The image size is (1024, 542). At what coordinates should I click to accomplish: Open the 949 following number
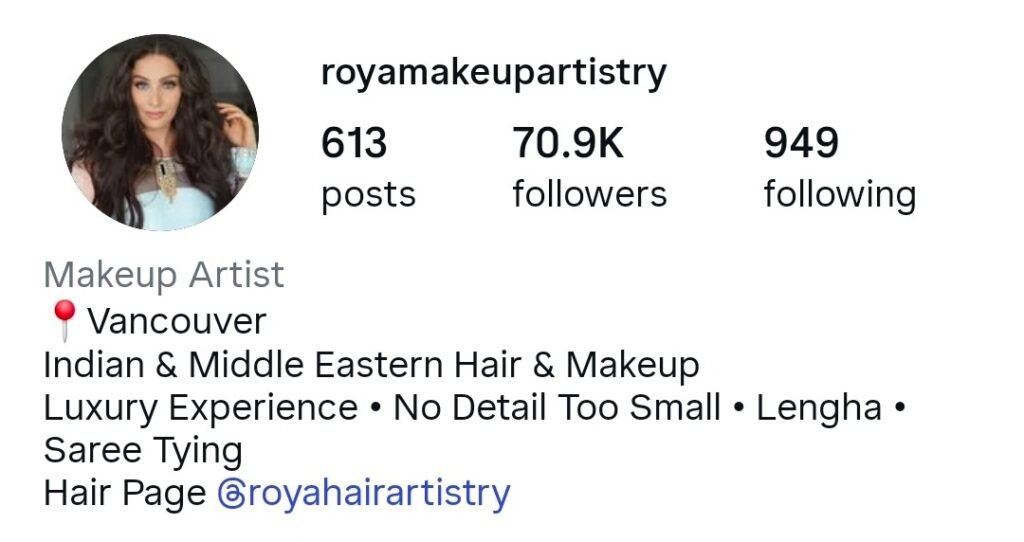(x=801, y=143)
